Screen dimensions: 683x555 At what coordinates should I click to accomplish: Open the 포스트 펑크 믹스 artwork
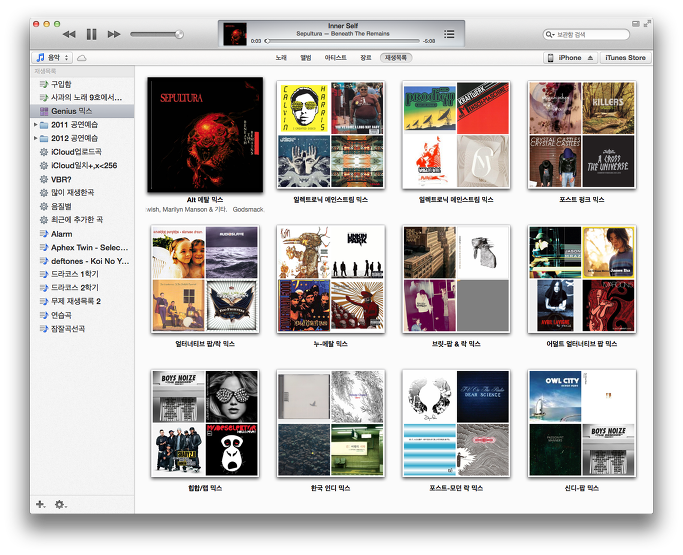(x=582, y=135)
